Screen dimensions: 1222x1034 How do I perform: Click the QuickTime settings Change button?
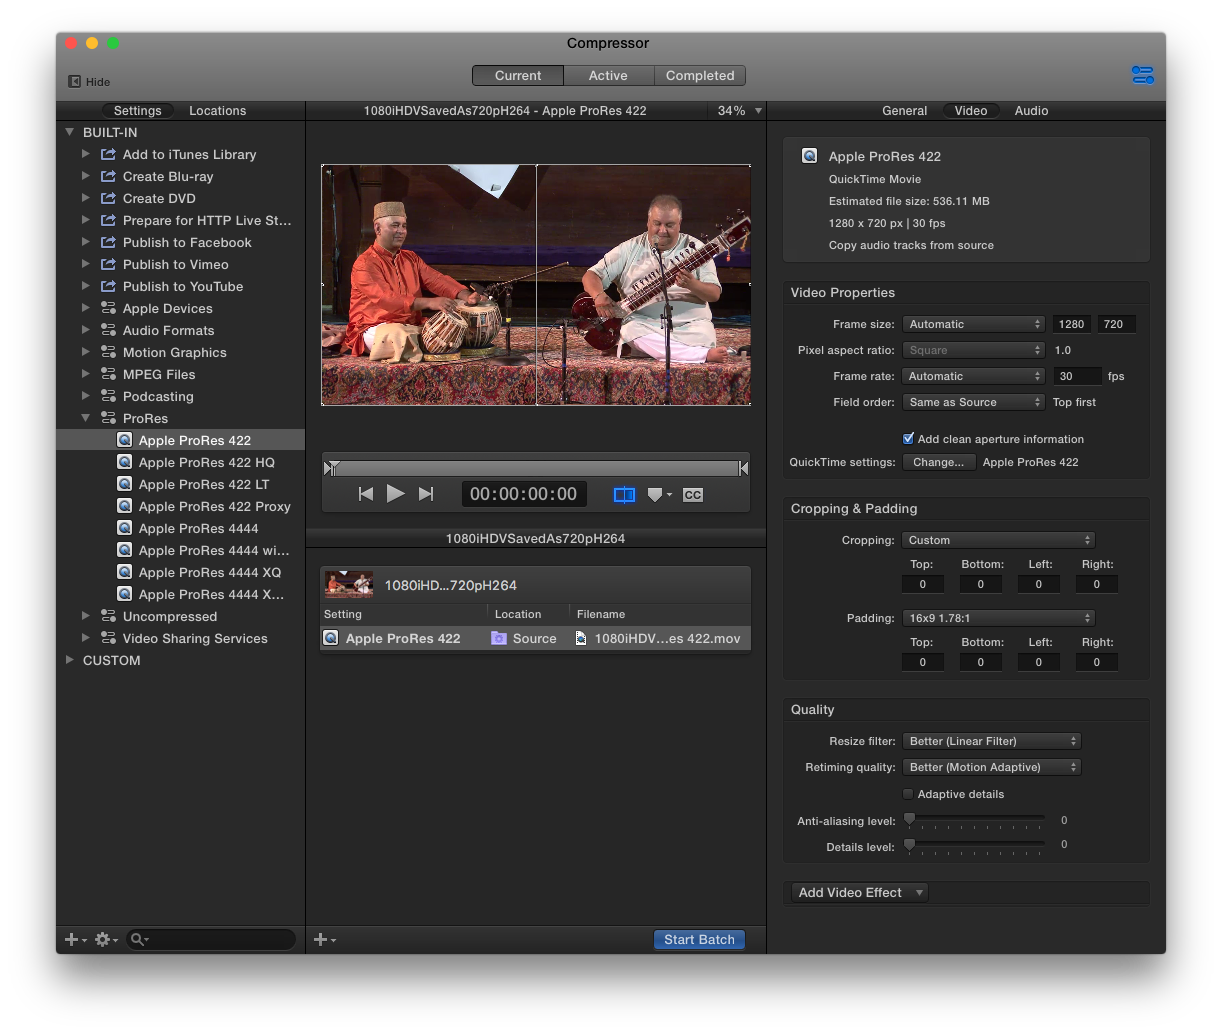(x=939, y=462)
